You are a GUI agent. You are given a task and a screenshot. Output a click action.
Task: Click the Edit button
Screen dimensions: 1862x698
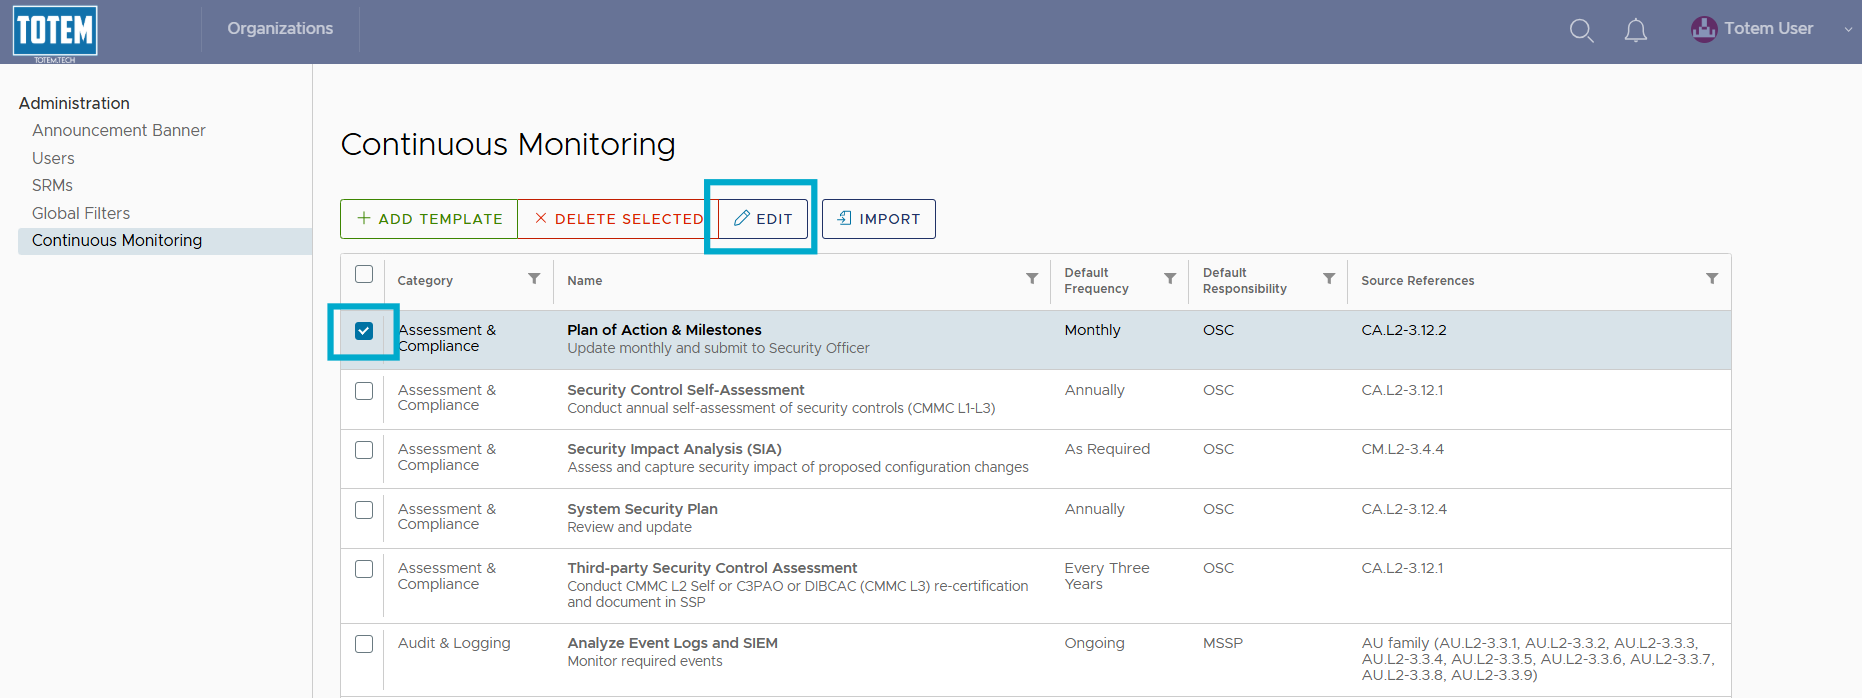click(x=763, y=219)
